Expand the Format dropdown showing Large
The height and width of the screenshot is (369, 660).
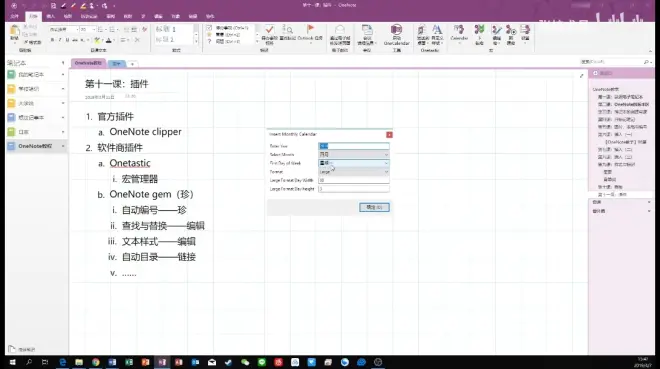(354, 172)
